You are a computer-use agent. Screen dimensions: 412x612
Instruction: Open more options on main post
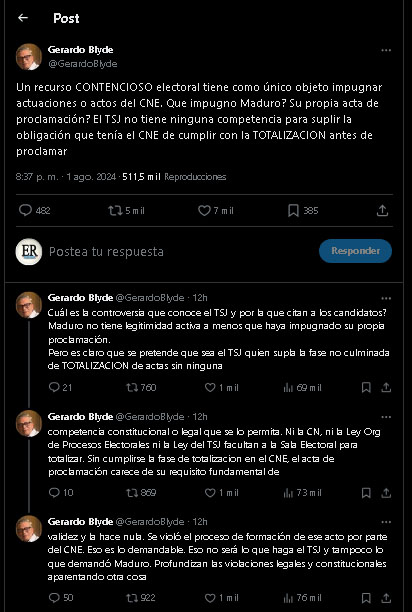click(386, 50)
